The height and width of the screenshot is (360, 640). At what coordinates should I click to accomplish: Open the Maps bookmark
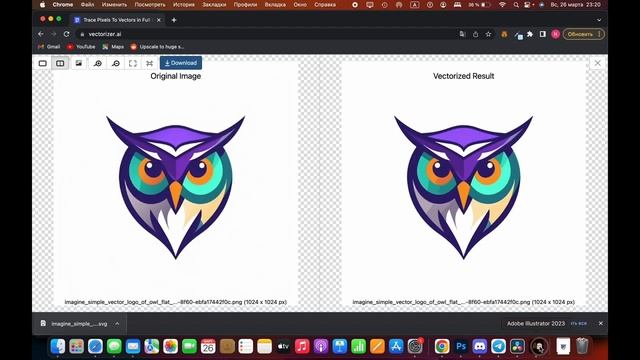(x=113, y=47)
